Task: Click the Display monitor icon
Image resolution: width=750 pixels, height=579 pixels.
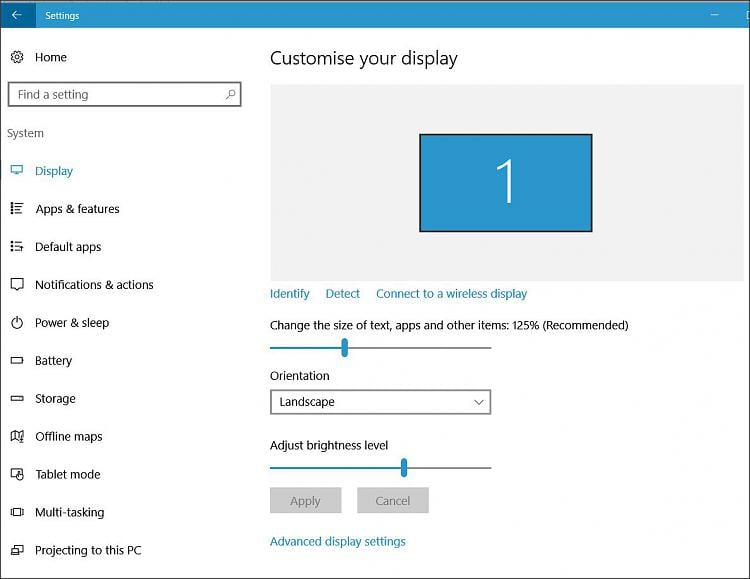Action: click(17, 170)
